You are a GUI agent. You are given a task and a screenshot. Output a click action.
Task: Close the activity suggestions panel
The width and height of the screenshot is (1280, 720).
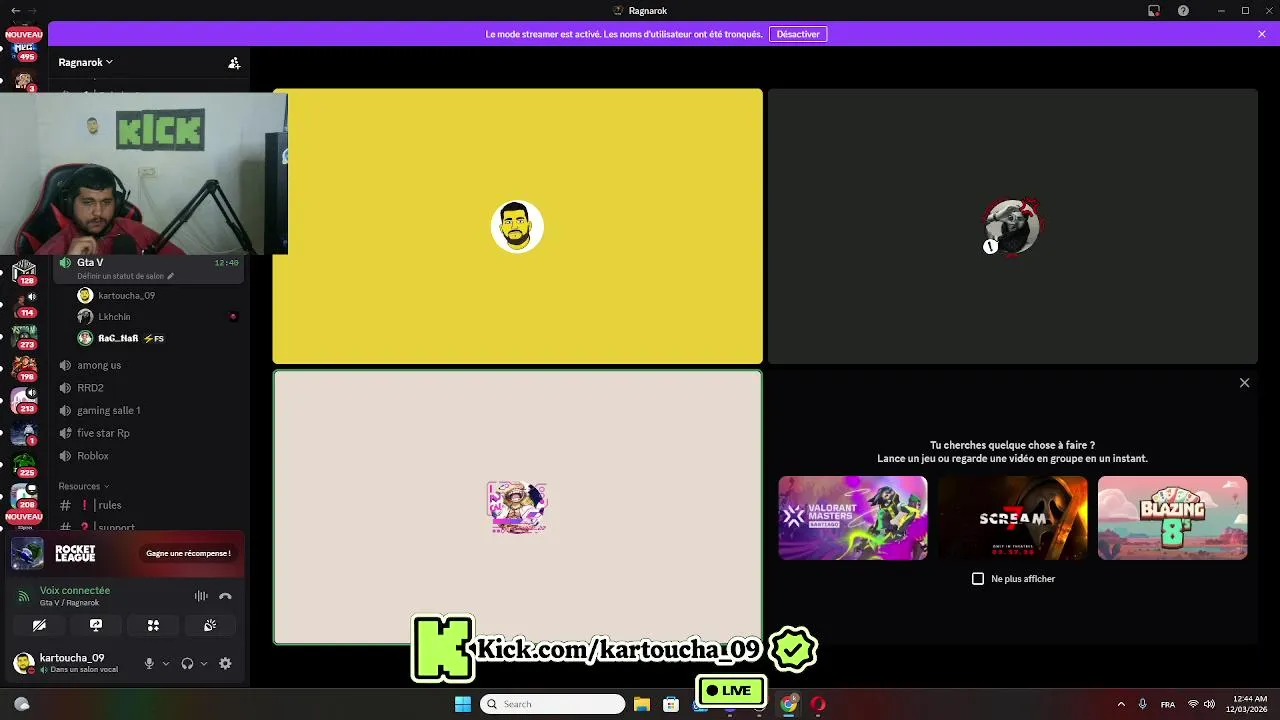(x=1244, y=383)
